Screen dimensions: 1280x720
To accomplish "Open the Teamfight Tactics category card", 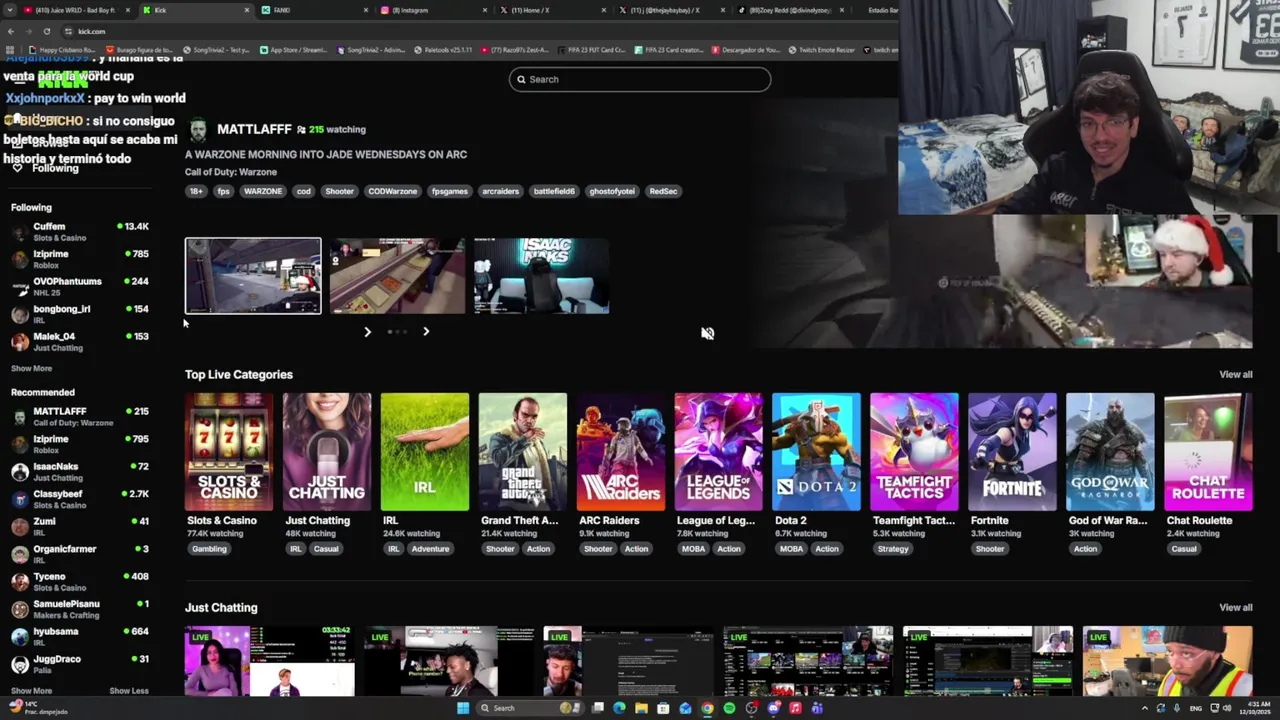I will point(914,452).
